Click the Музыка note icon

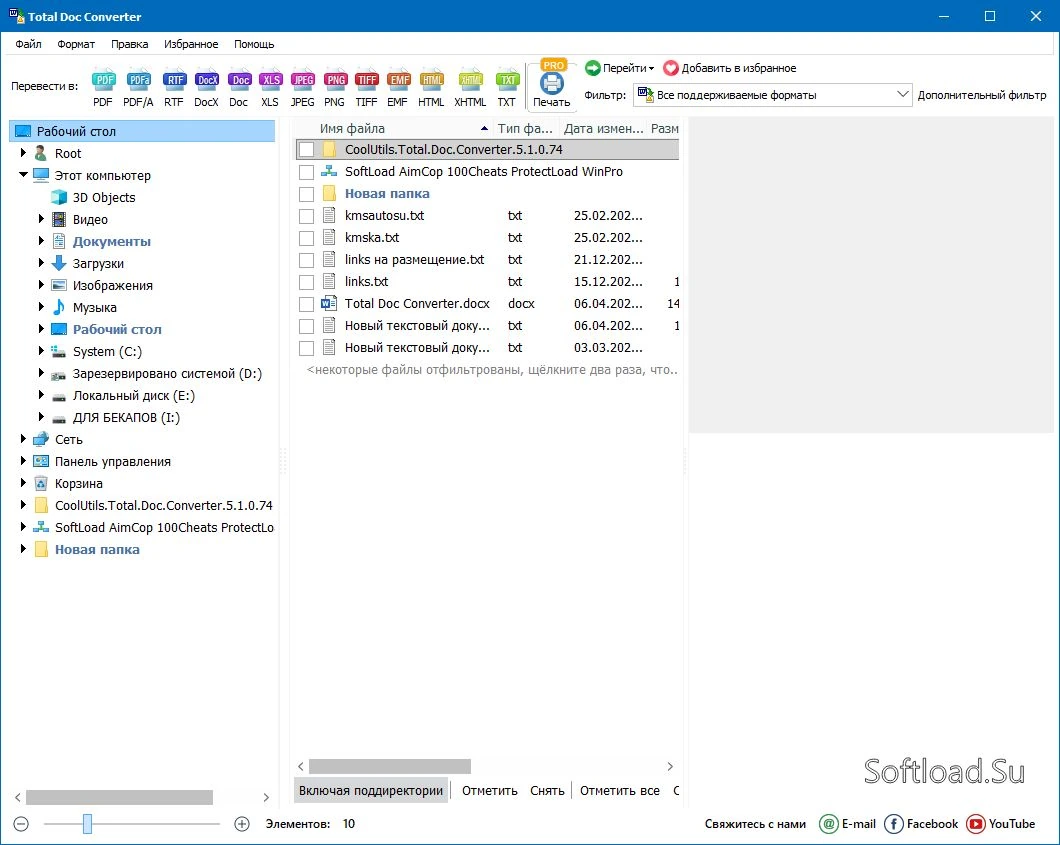pyautogui.click(x=59, y=307)
